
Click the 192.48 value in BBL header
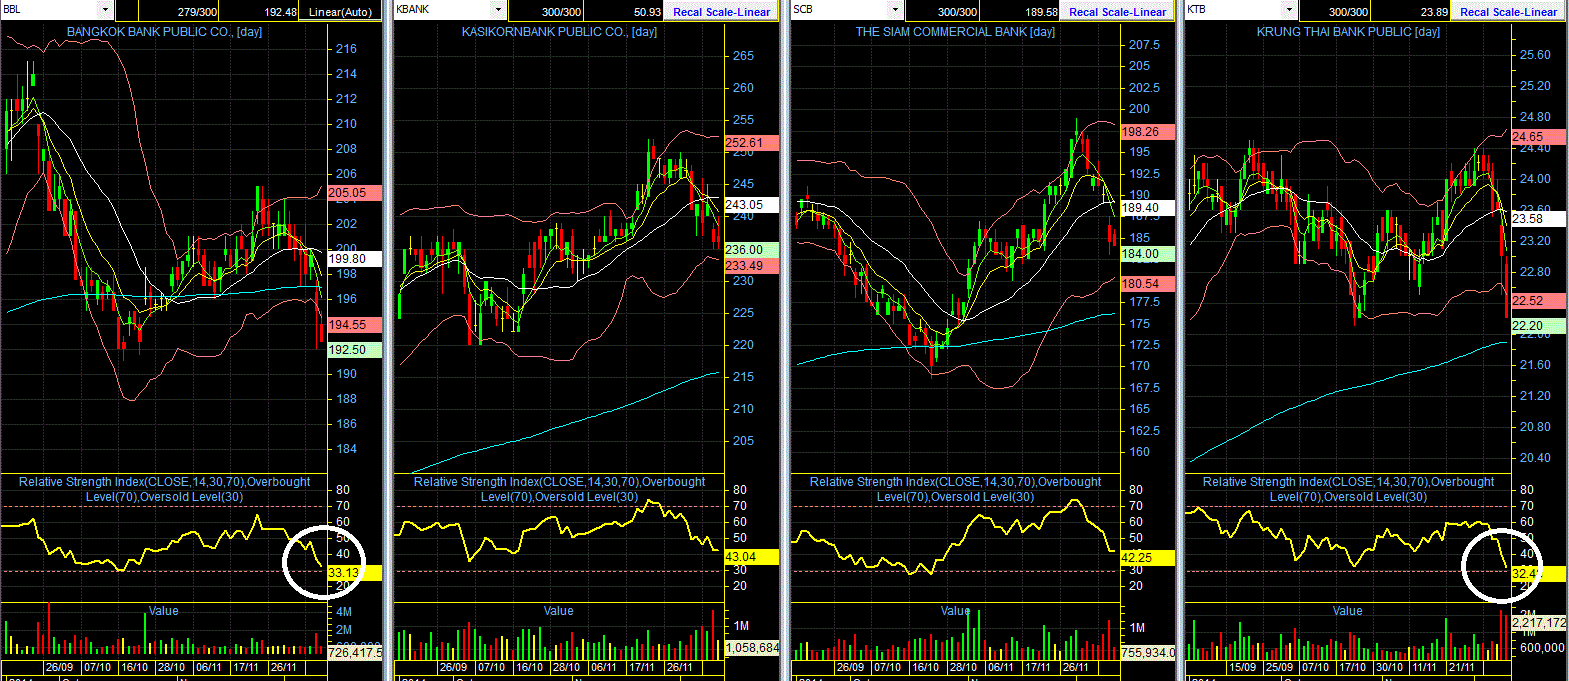pos(280,12)
